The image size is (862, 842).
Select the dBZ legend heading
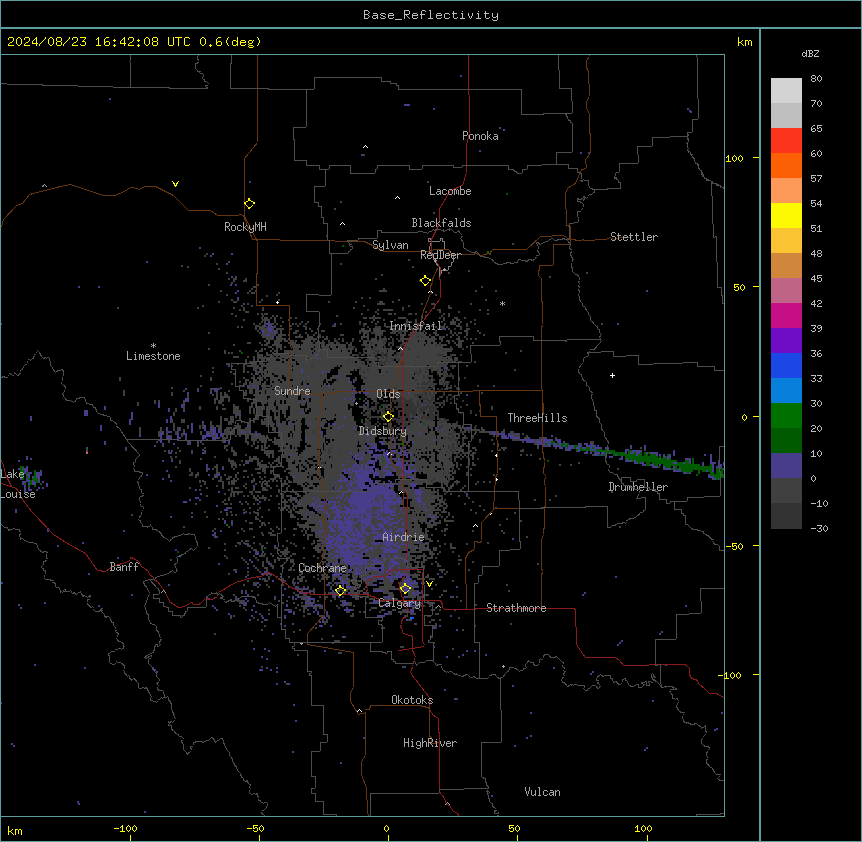tap(810, 53)
